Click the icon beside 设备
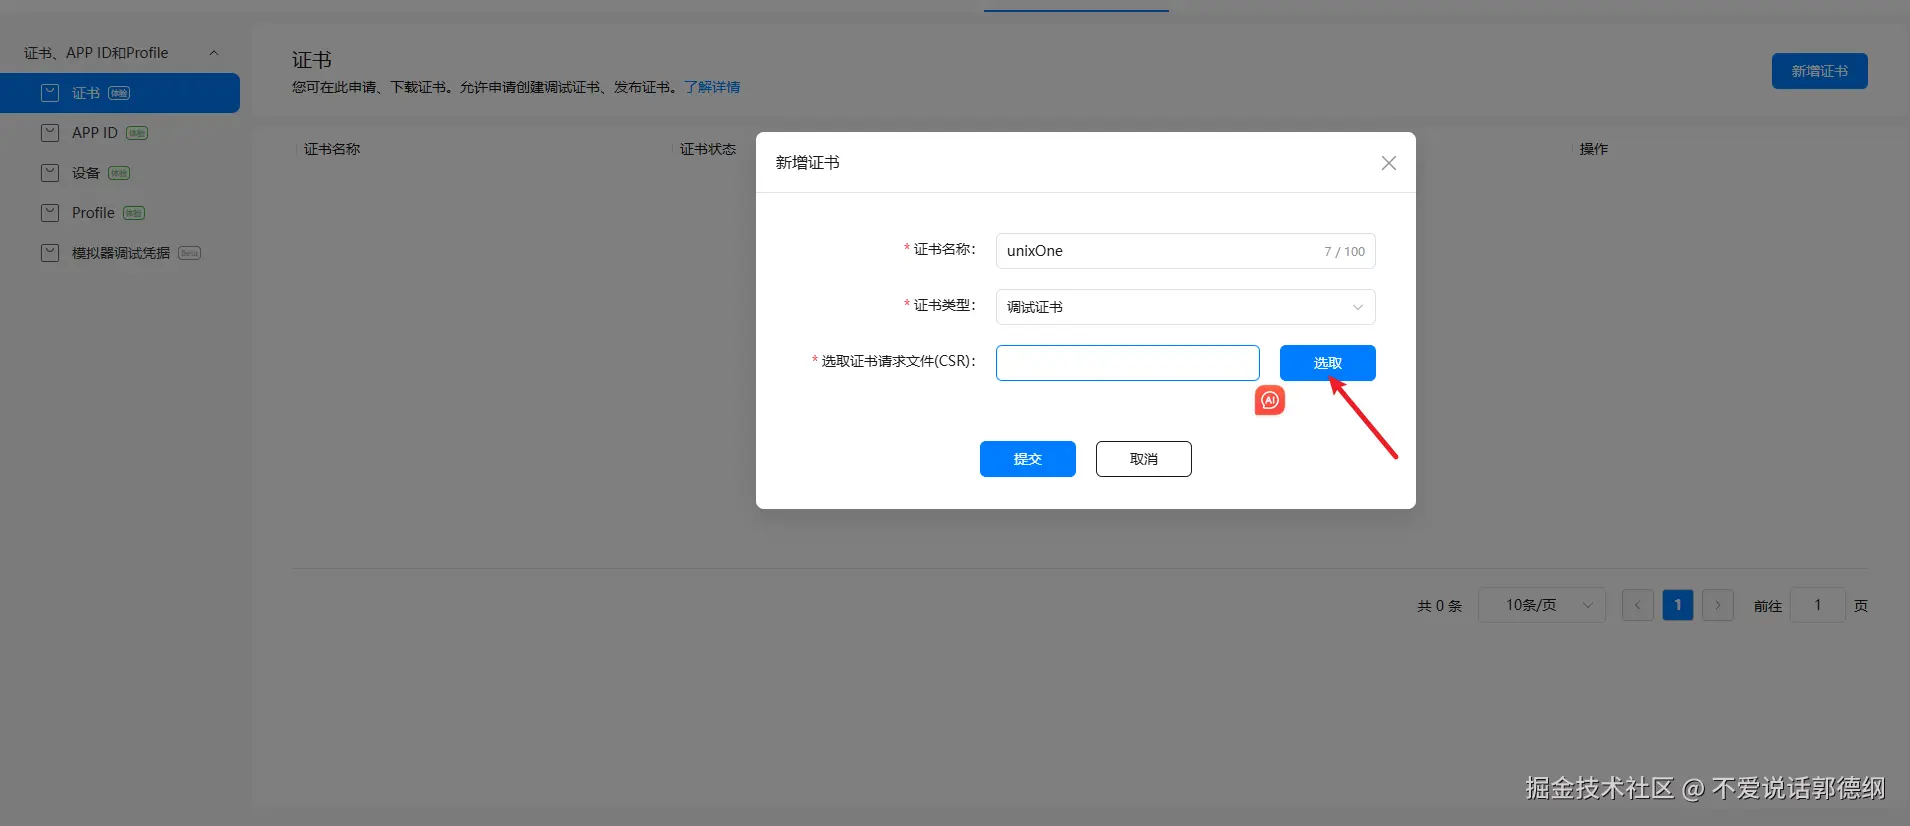This screenshot has height=826, width=1910. [50, 173]
